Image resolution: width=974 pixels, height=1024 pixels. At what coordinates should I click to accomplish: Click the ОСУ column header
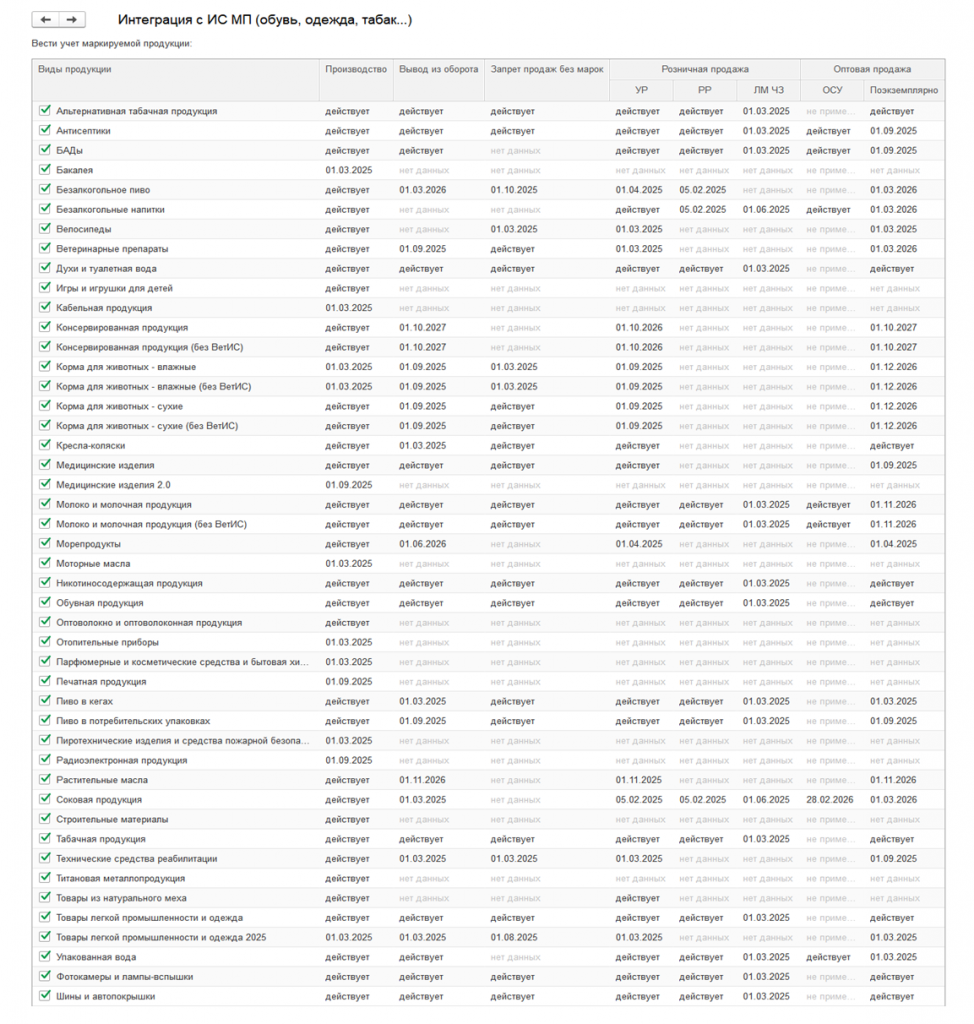(832, 90)
